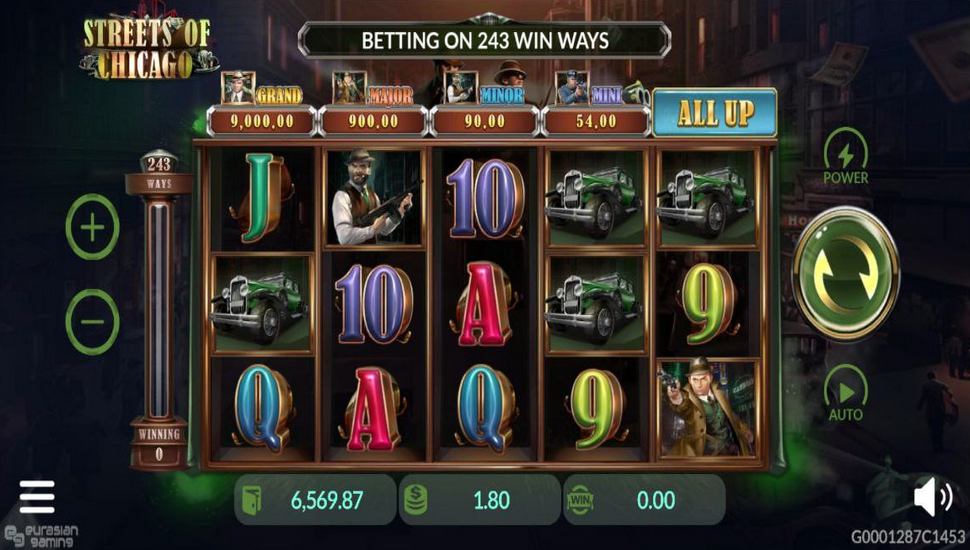The width and height of the screenshot is (970, 550).
Task: Click the detective in trench coat symbol
Action: pyautogui.click(x=707, y=408)
